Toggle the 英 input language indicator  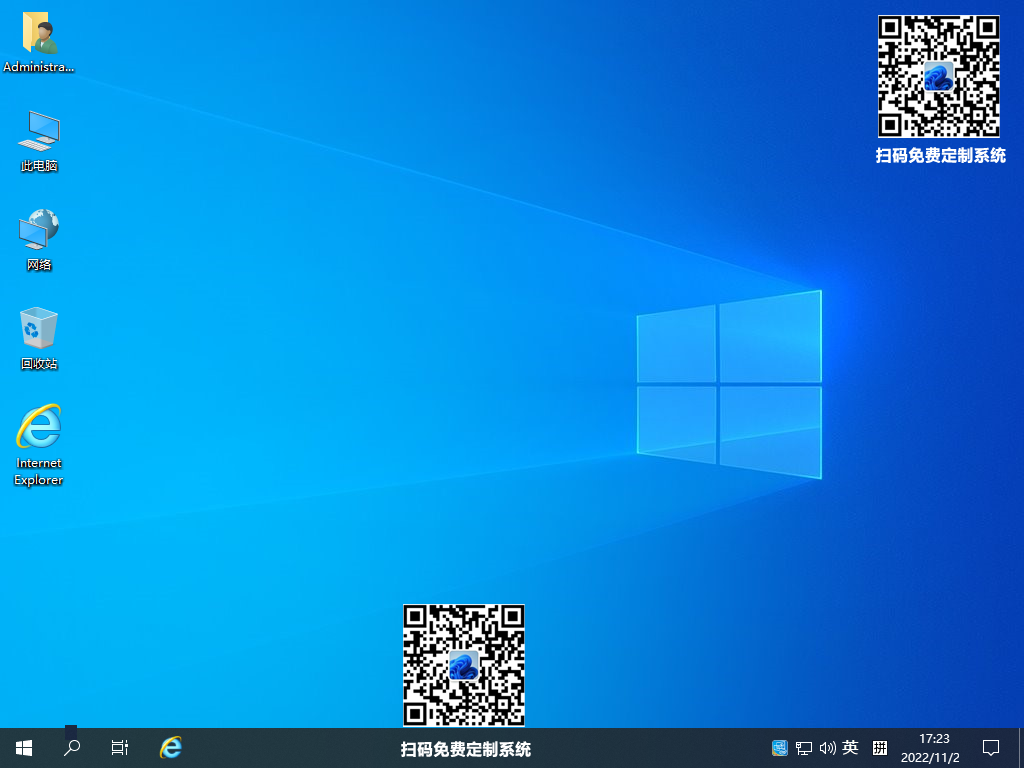tap(850, 748)
